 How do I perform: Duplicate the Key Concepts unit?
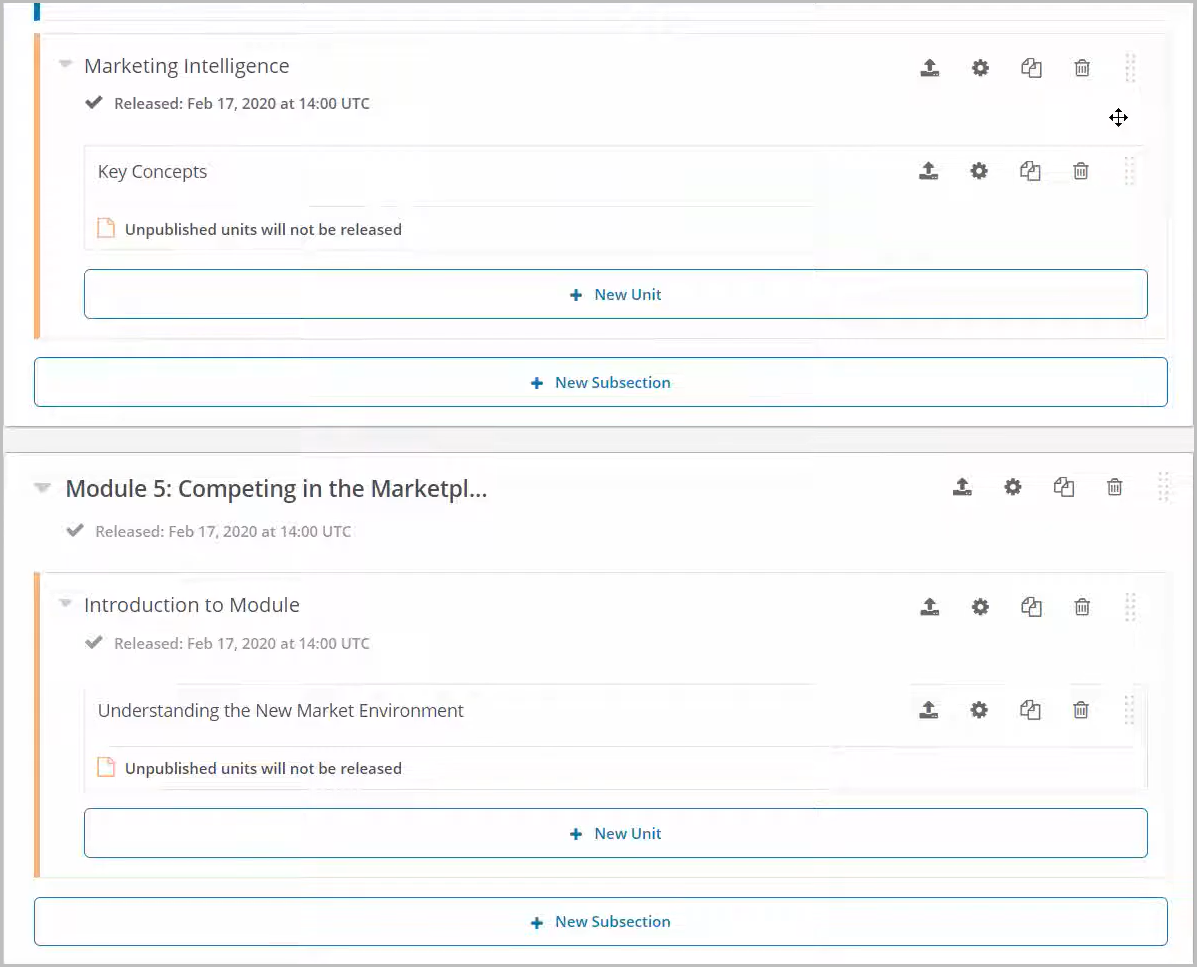pos(1030,171)
